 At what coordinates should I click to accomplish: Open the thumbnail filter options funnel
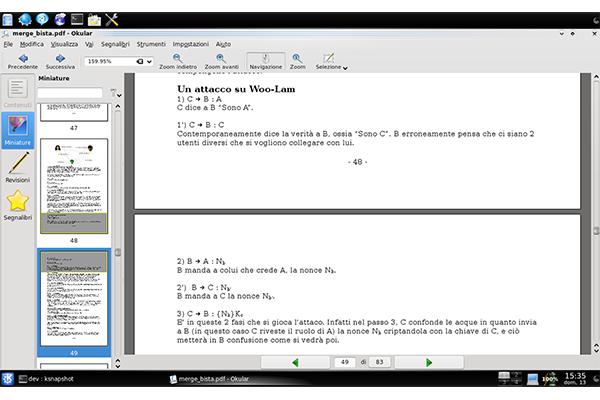point(115,93)
